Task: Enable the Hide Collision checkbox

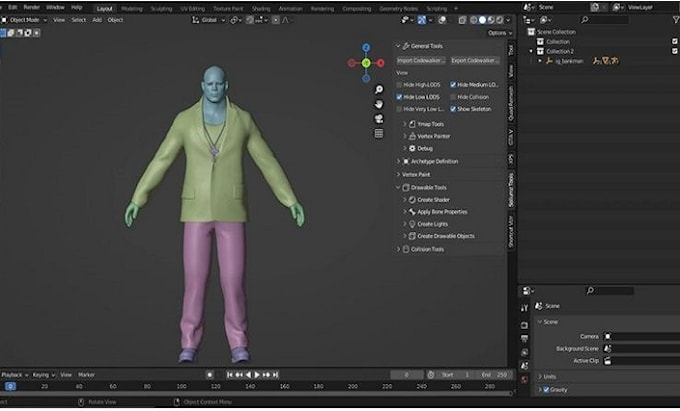Action: point(453,97)
